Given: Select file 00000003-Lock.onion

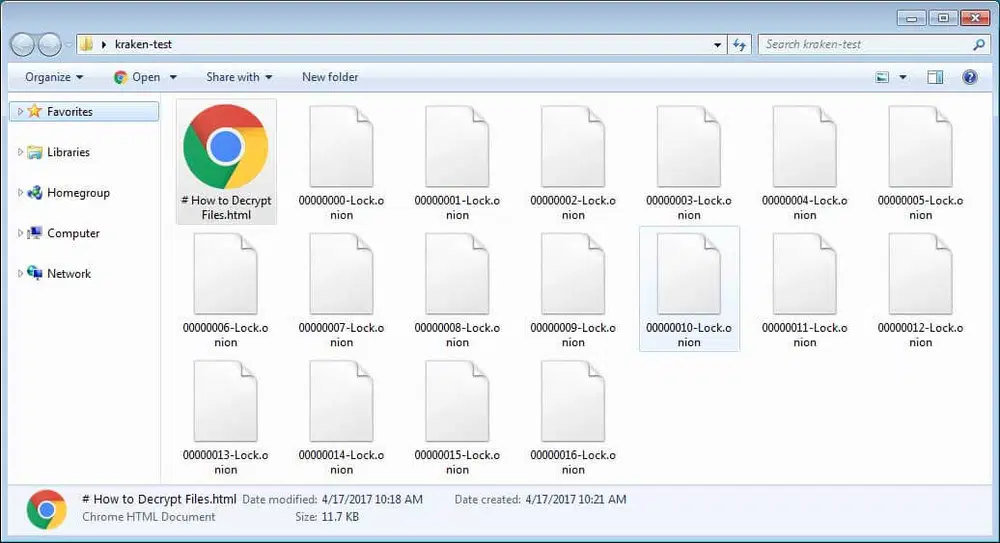Looking at the screenshot, I should point(689,162).
